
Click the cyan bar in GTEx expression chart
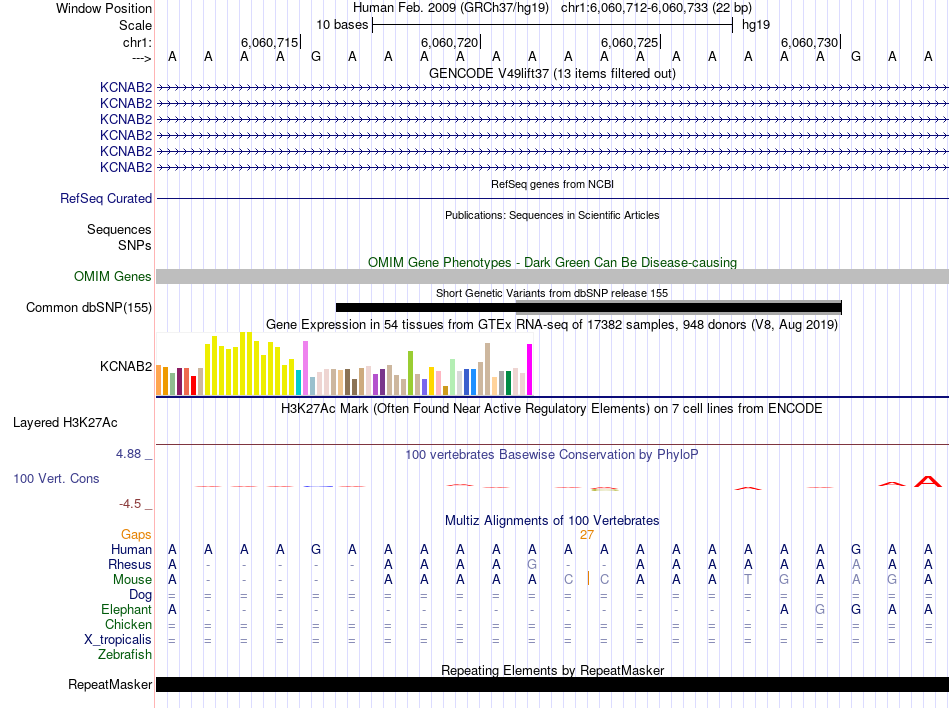298,382
